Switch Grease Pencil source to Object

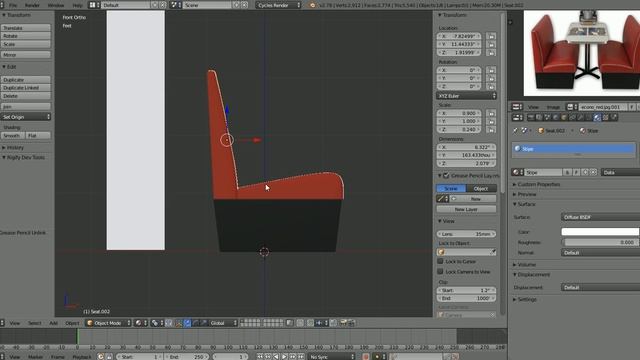point(481,189)
